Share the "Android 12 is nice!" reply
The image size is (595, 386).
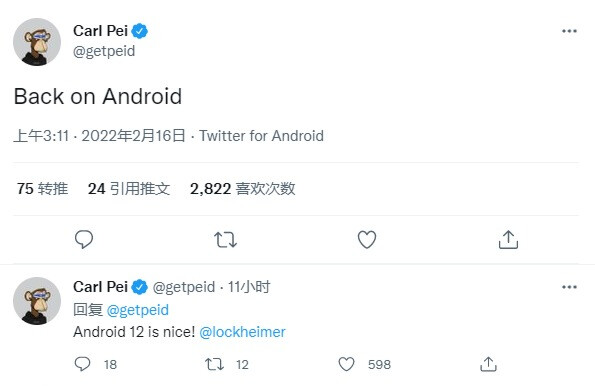coord(488,364)
